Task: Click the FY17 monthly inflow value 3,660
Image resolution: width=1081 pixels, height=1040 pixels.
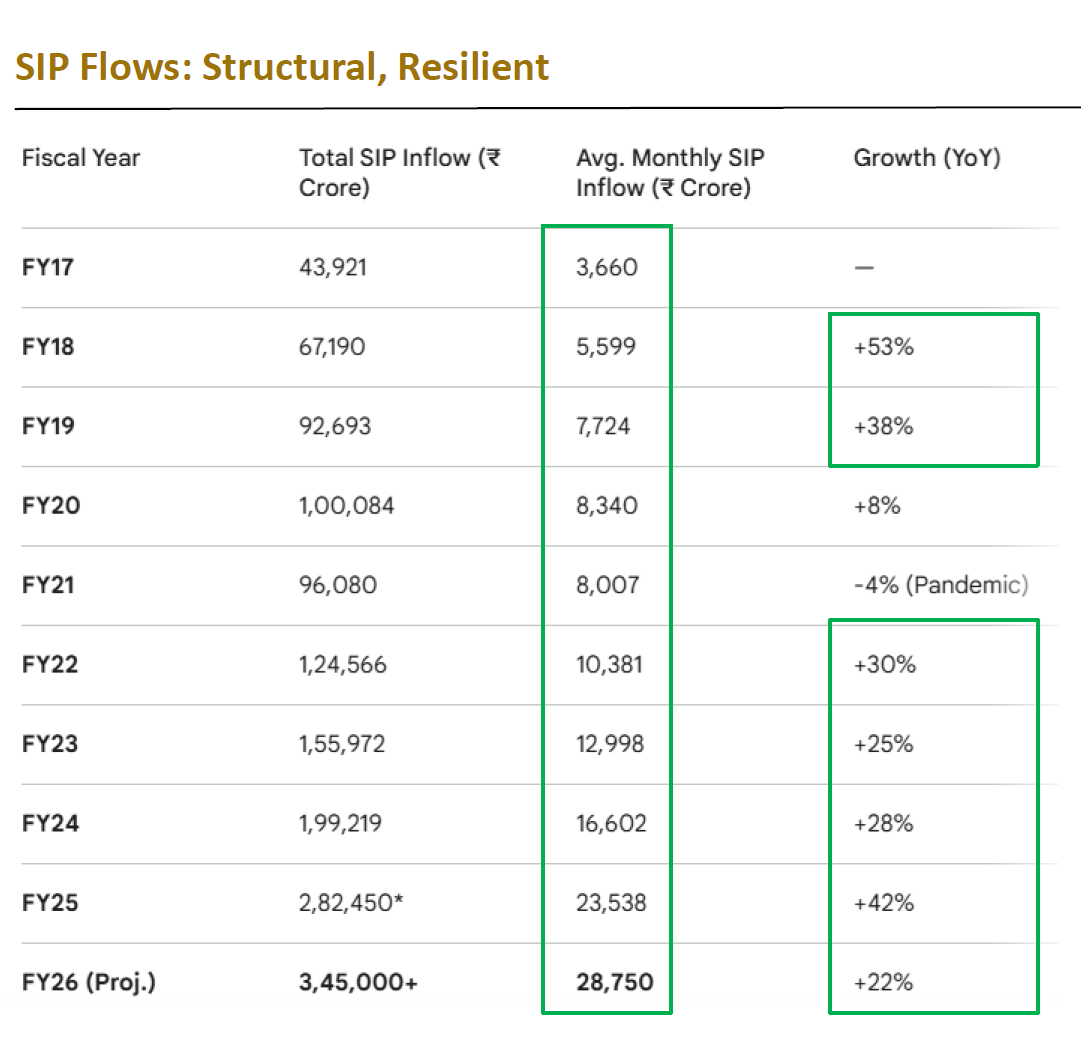Action: click(x=607, y=267)
